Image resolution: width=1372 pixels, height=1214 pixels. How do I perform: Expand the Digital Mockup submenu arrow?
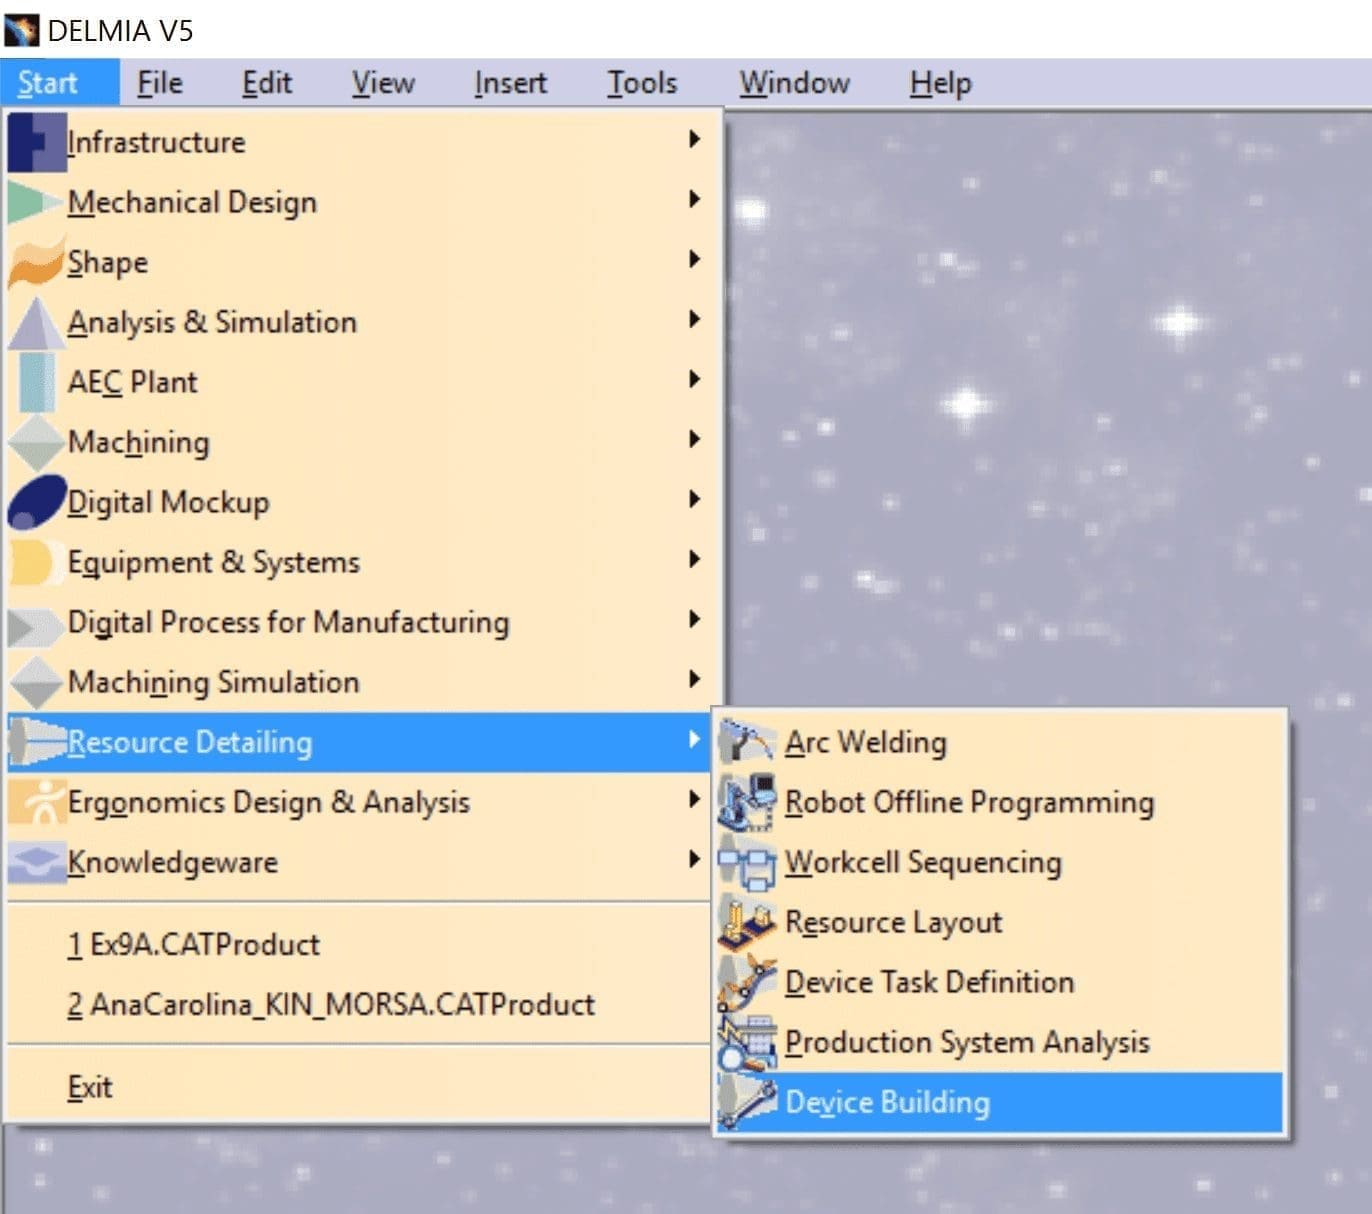pos(694,499)
